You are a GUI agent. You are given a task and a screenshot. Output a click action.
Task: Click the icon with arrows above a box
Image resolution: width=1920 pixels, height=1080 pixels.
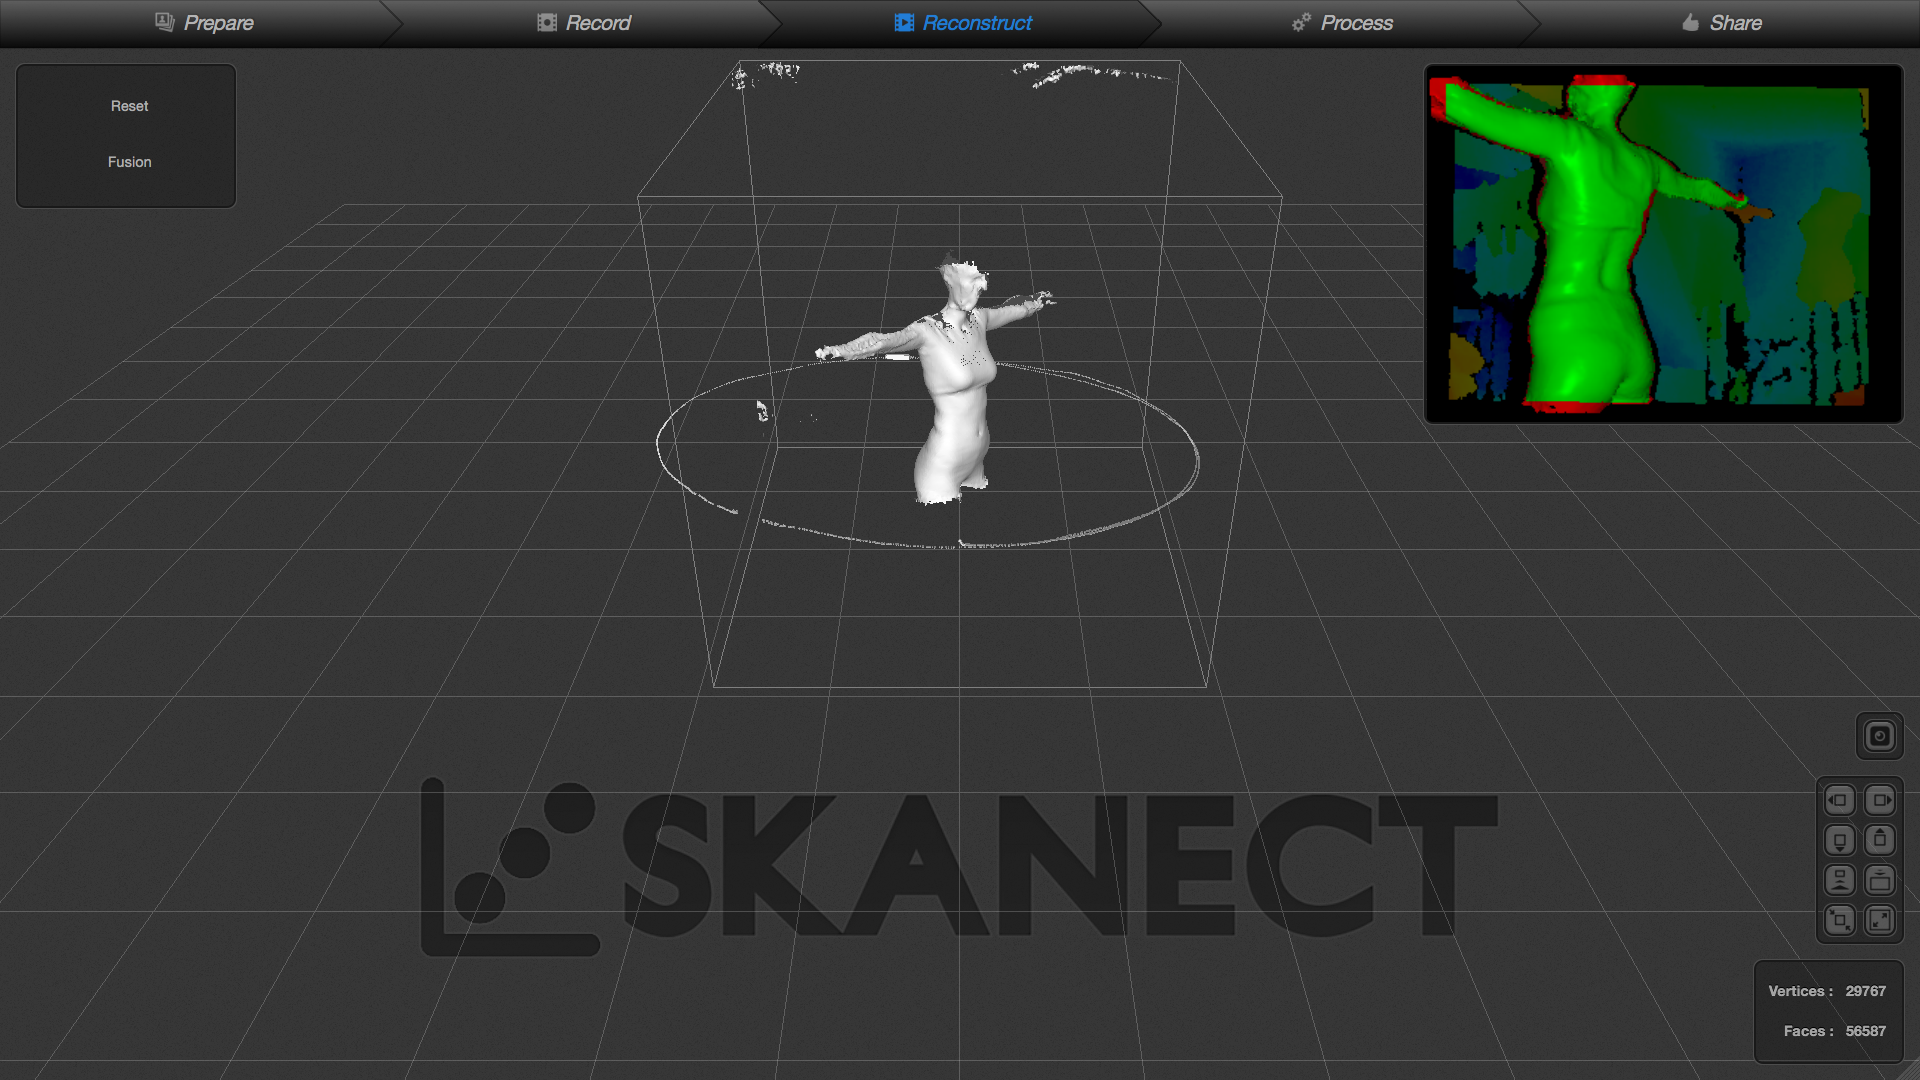coord(1880,880)
